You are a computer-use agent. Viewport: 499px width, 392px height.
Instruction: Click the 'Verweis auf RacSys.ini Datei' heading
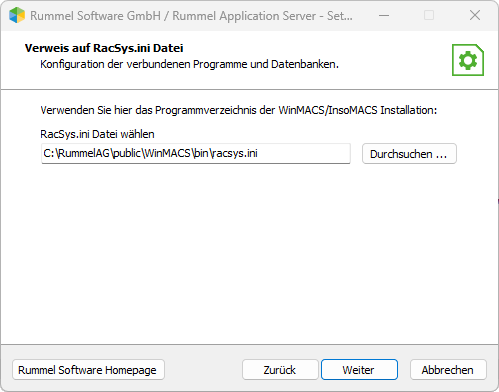click(104, 48)
